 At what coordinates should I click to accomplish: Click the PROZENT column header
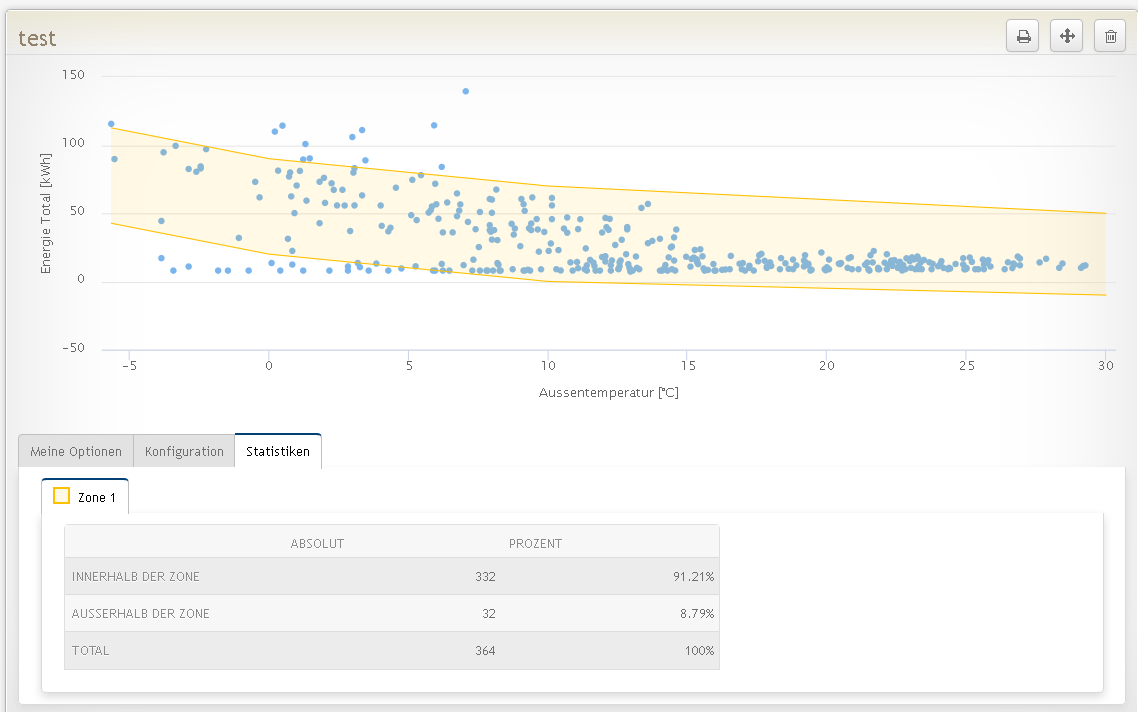pos(536,544)
